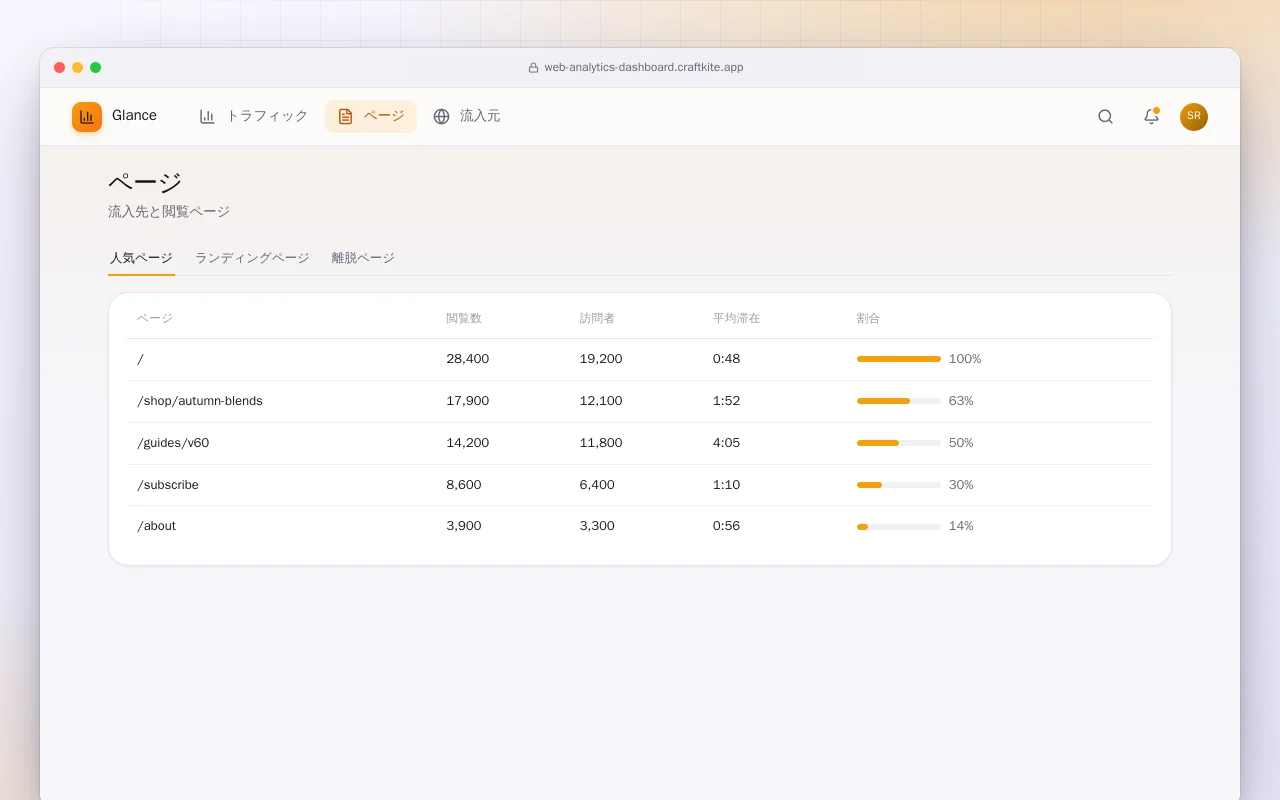Click the Glance brand name
The width and height of the screenshot is (1280, 800).
[x=134, y=116]
